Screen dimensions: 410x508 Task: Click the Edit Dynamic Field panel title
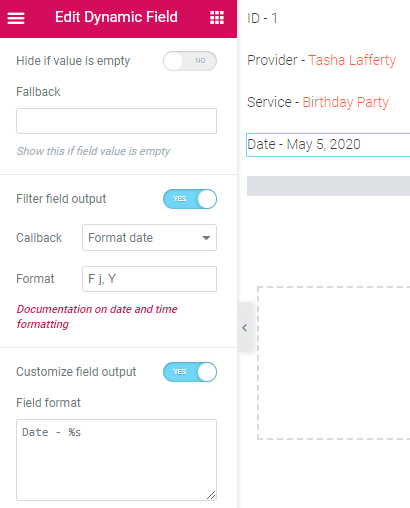pyautogui.click(x=116, y=17)
